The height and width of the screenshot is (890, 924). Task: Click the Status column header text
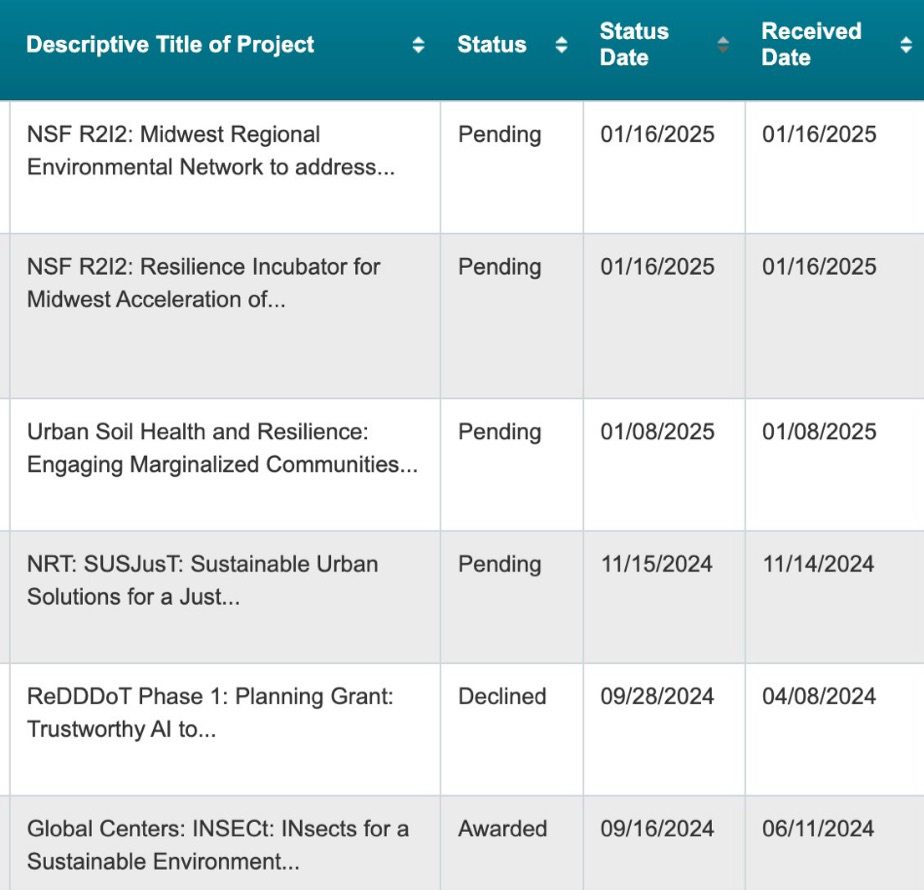491,45
